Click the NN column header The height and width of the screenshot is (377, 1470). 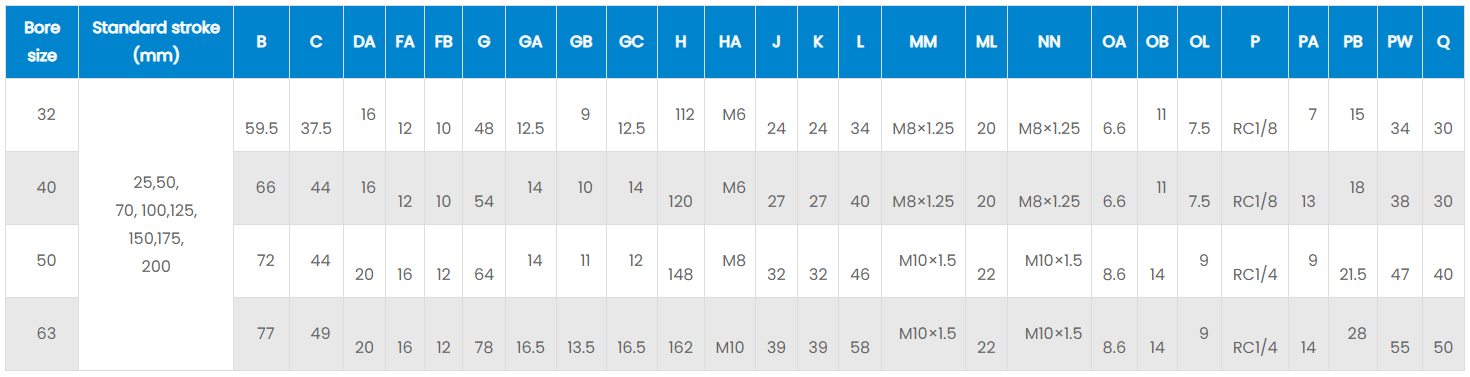[x=1049, y=42]
